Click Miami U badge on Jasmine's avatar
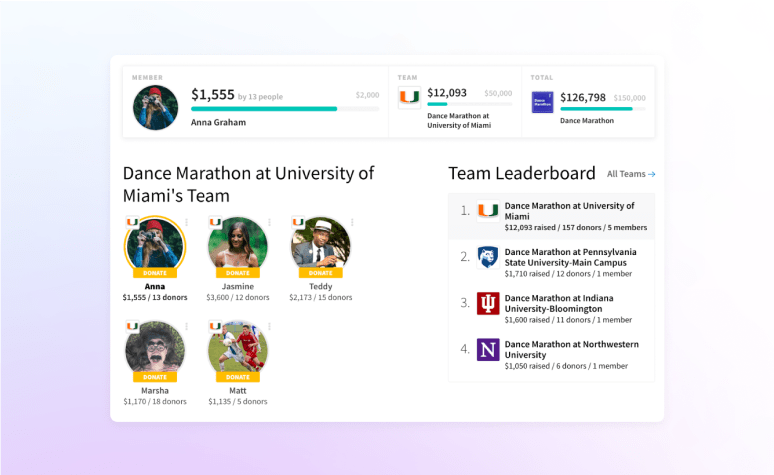This screenshot has height=475, width=774. 215,222
